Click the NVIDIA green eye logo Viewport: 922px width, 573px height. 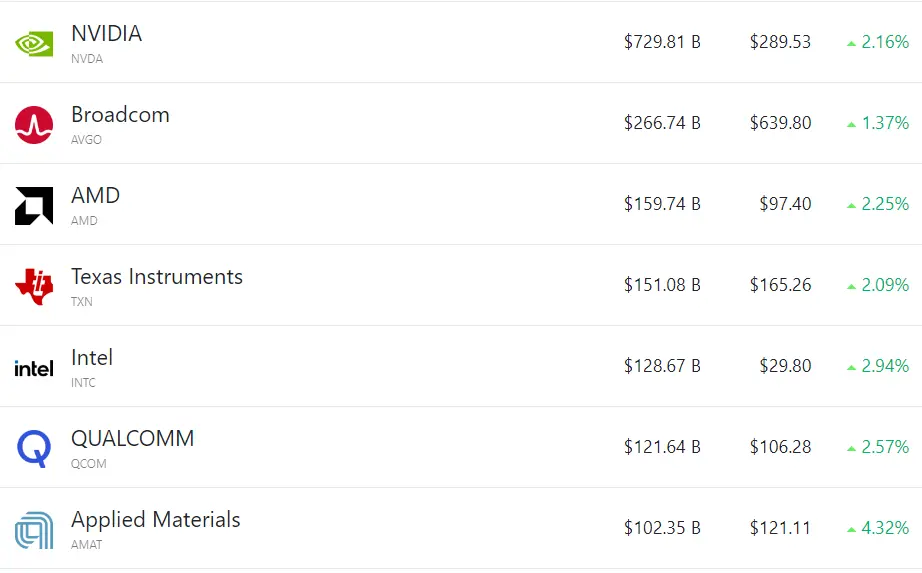(34, 44)
